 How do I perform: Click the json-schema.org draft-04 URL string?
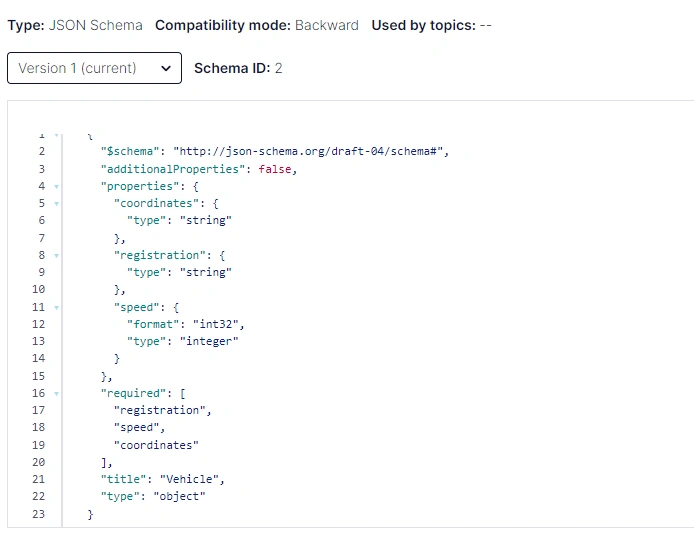click(308, 151)
